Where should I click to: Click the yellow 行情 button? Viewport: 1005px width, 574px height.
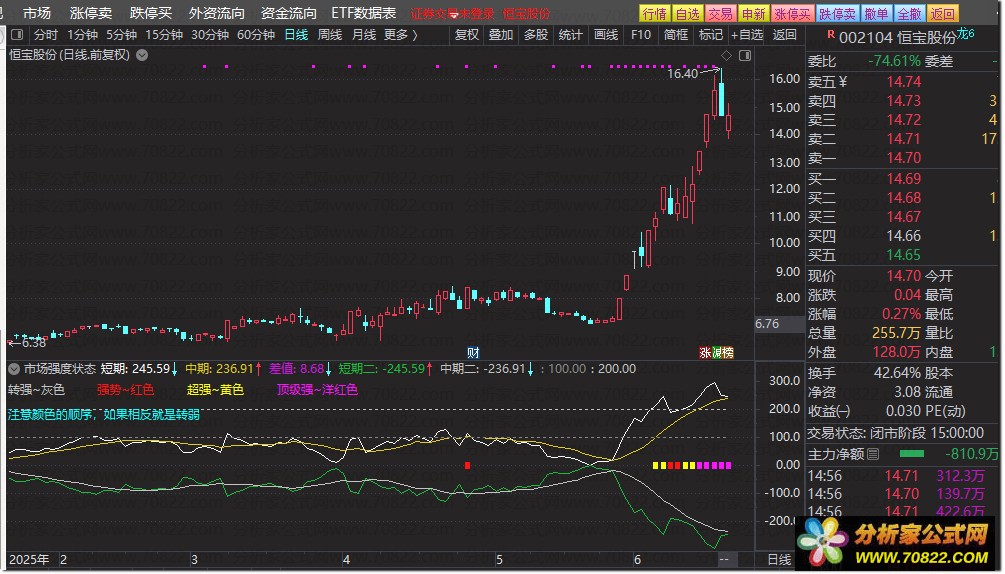point(654,13)
